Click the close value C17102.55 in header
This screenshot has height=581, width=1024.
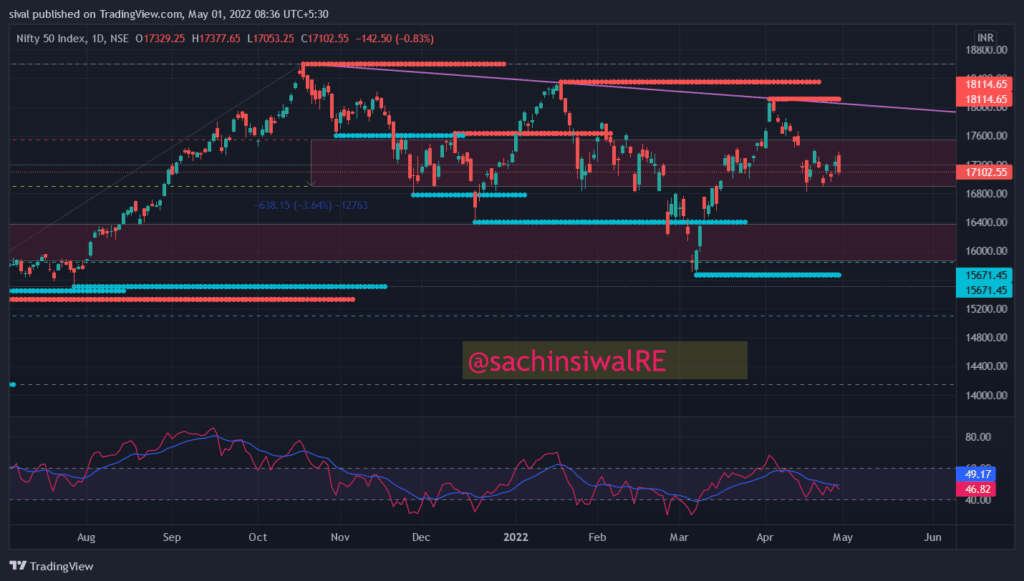[325, 39]
